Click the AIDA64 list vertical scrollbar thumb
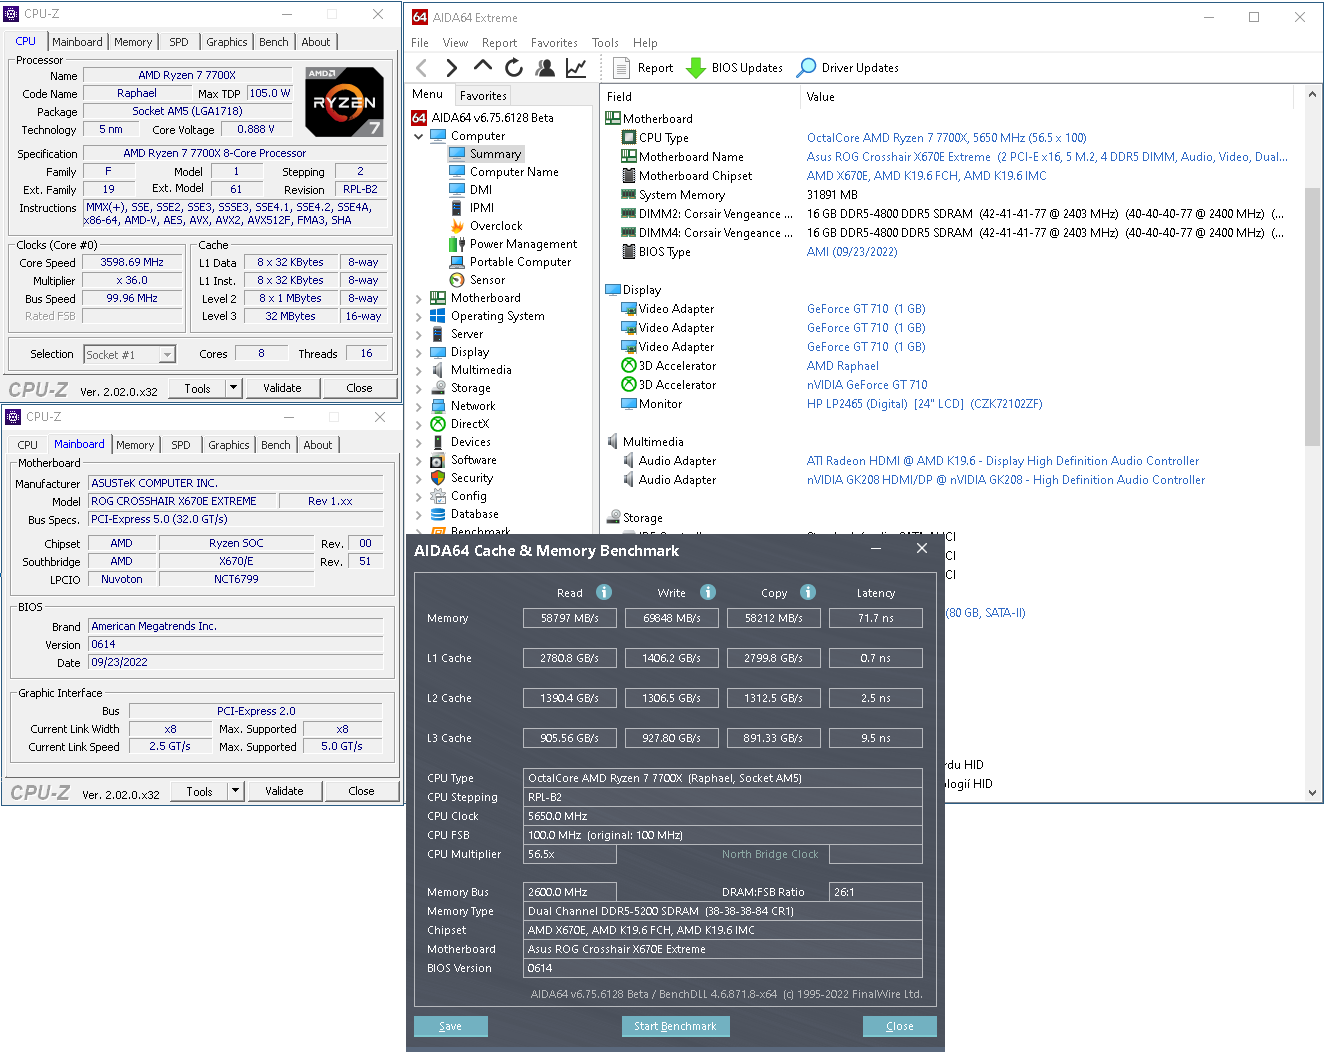The width and height of the screenshot is (1327, 1058). 1312,315
